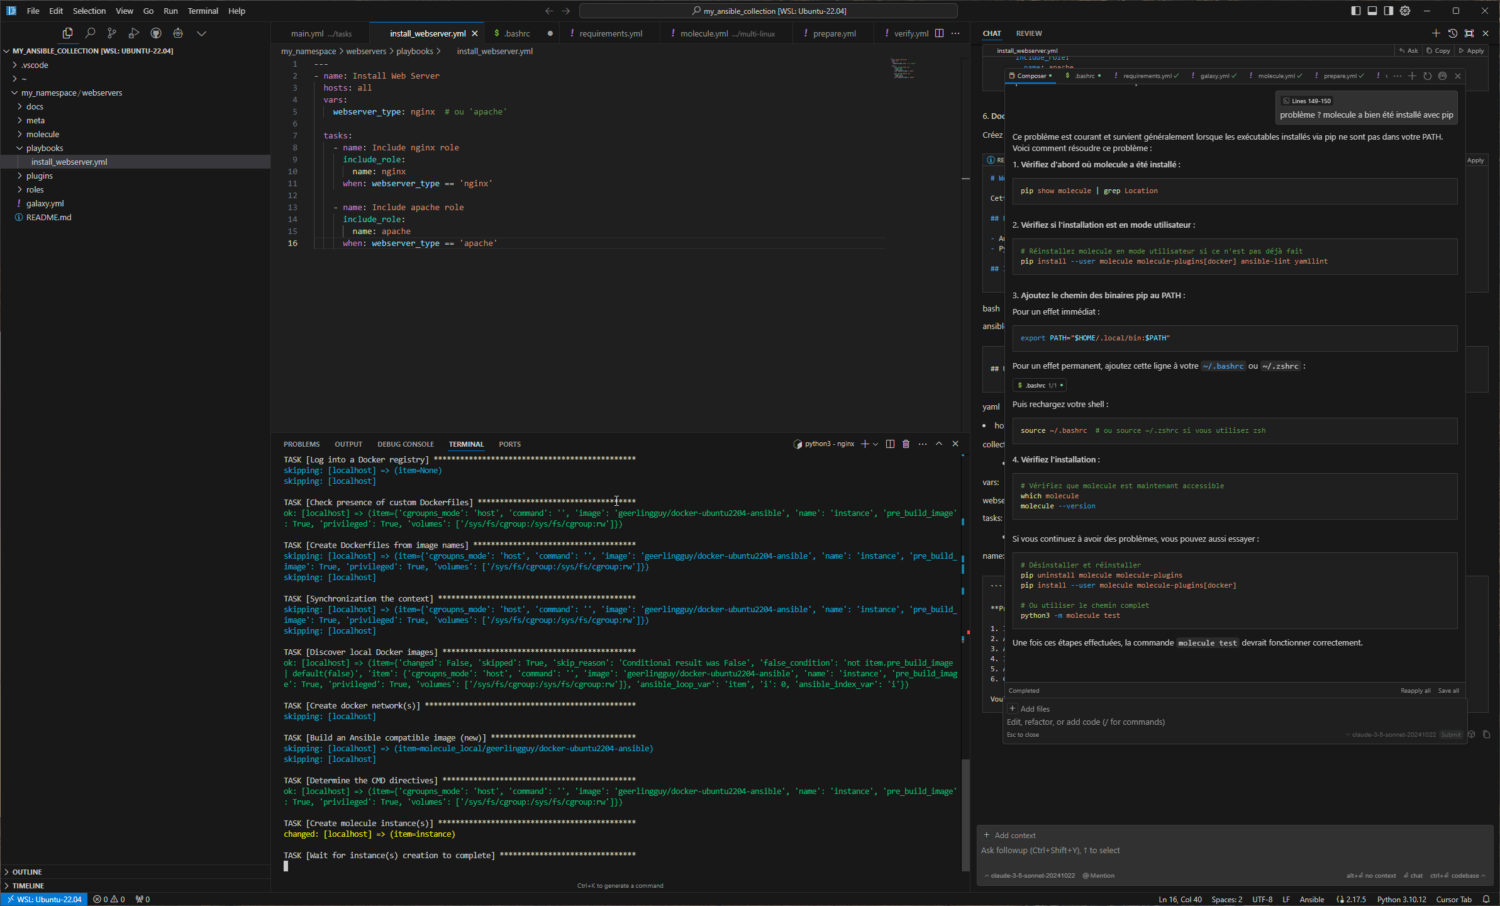Expand the TIMELINE section
This screenshot has width=1500, height=906.
tap(28, 886)
